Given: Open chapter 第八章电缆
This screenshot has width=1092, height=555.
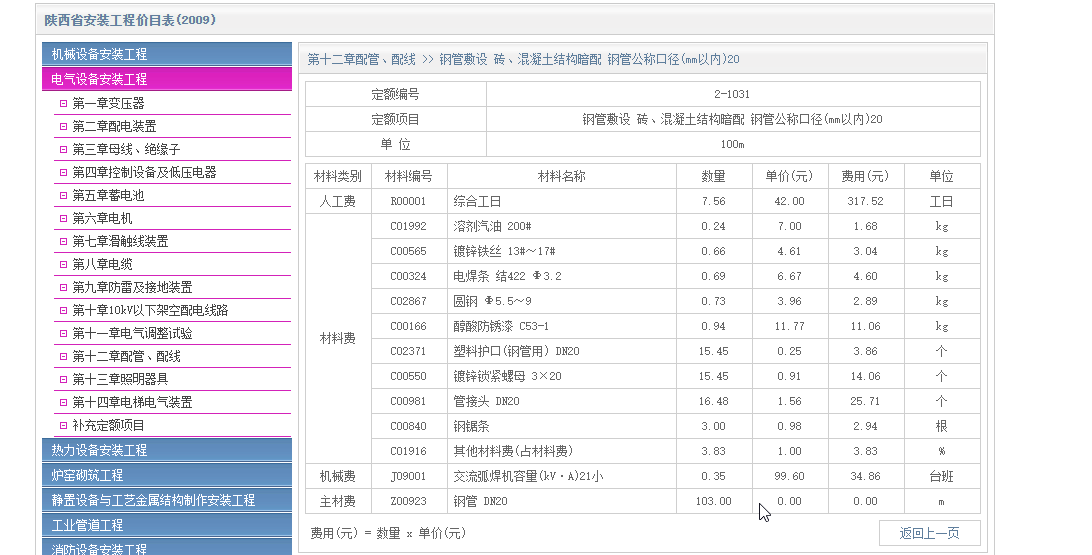Looking at the screenshot, I should pos(102,265).
